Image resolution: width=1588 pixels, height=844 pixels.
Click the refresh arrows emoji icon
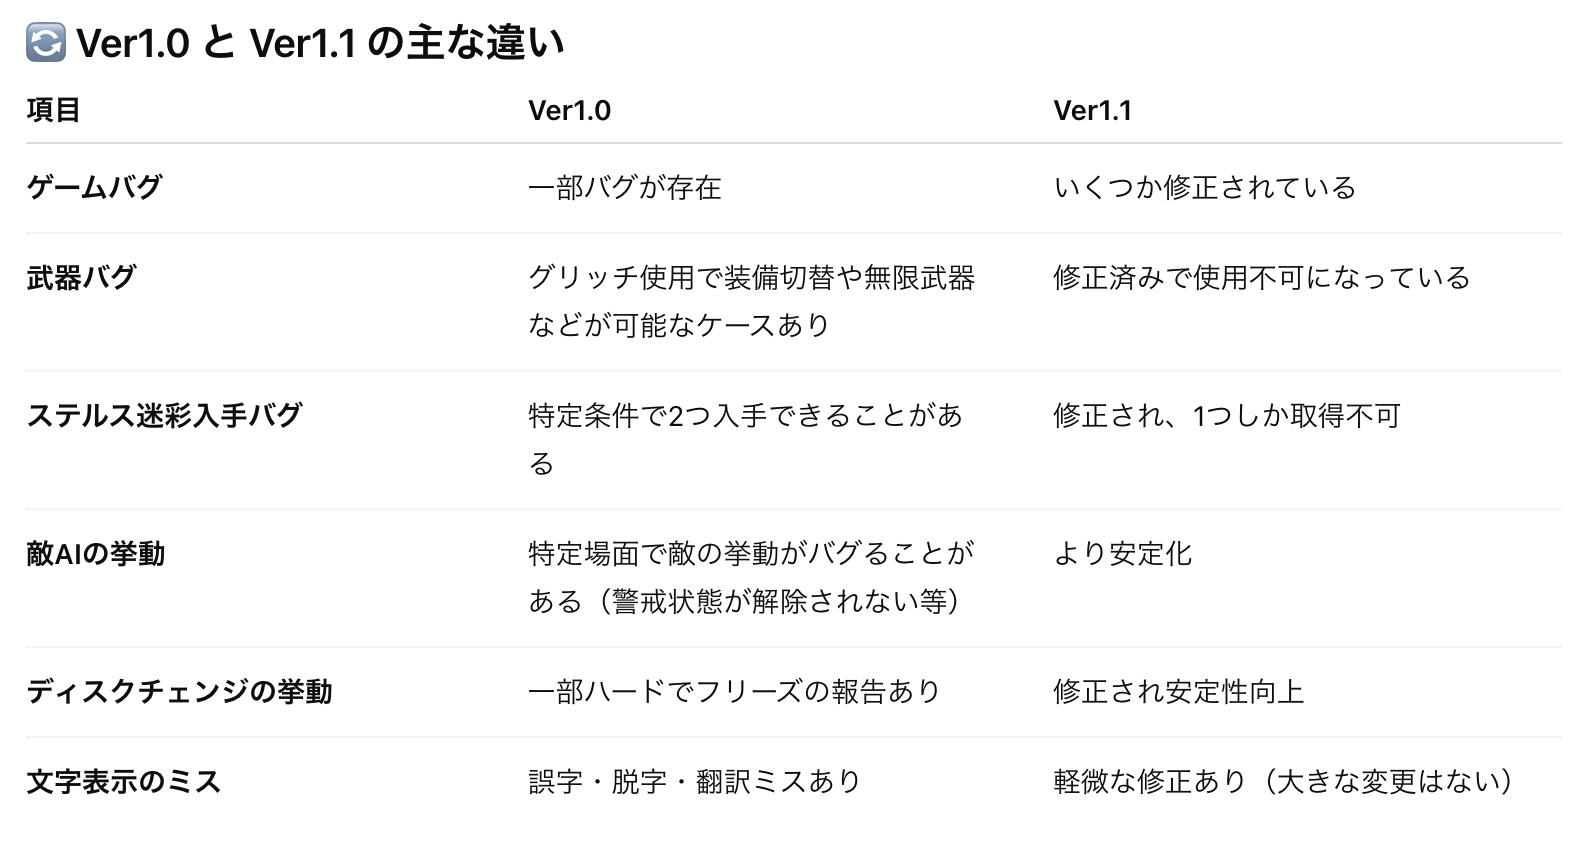(x=45, y=43)
